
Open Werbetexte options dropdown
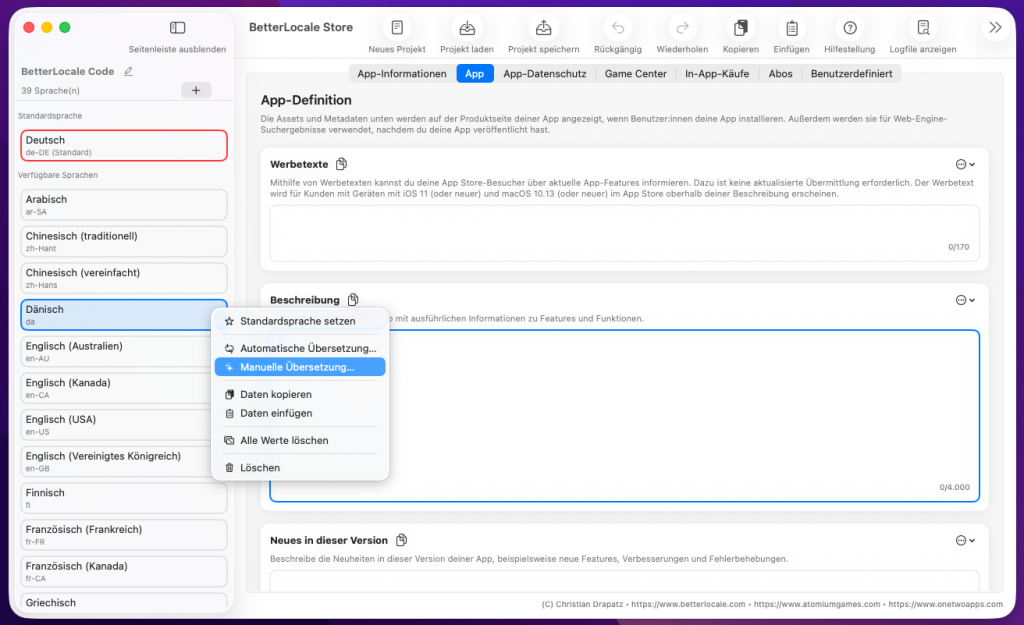pos(965,164)
